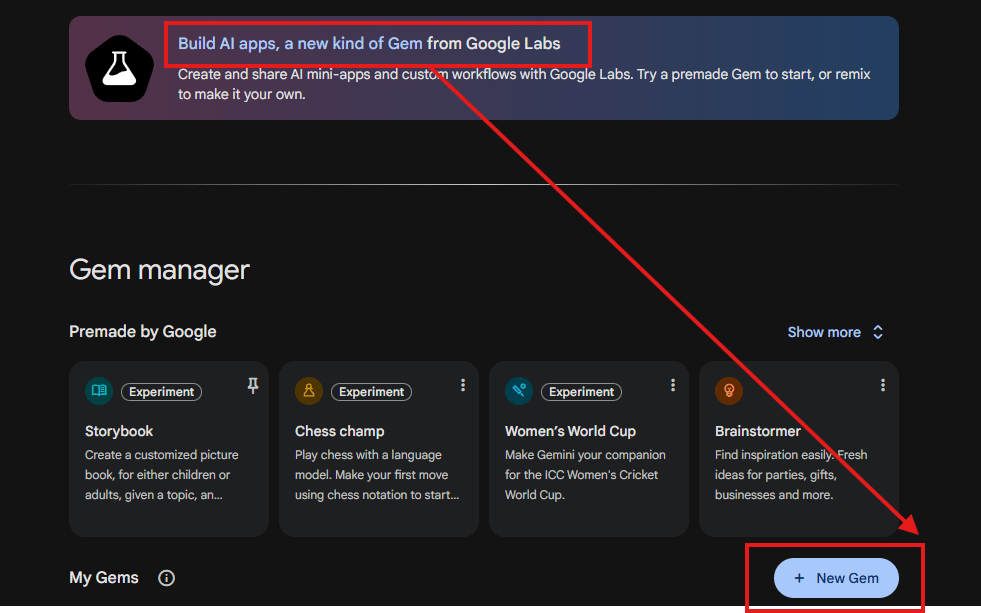The height and width of the screenshot is (613, 981).
Task: Click the Women's World Cup cricket icon
Action: coord(519,391)
